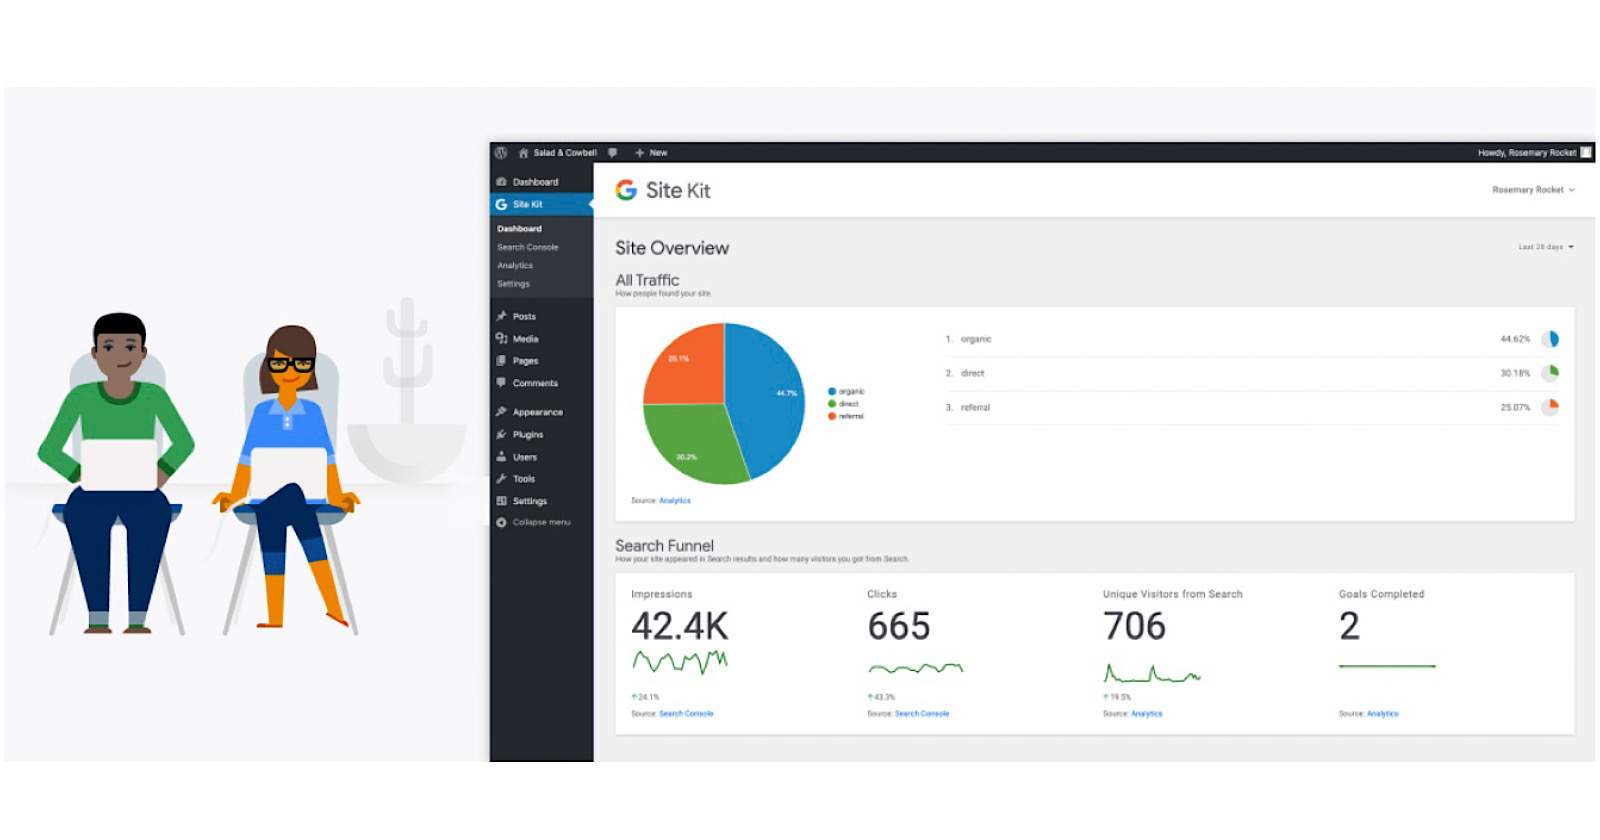This screenshot has height=840, width=1600.
Task: Click Search Console source link under Impressions
Action: coord(686,714)
